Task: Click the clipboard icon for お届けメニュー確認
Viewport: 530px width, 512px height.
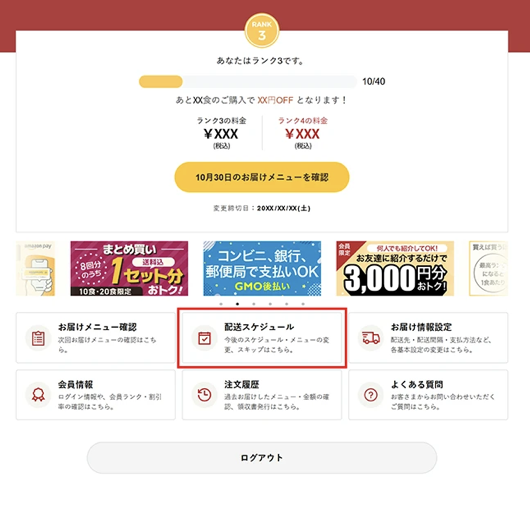Action: pos(38,338)
